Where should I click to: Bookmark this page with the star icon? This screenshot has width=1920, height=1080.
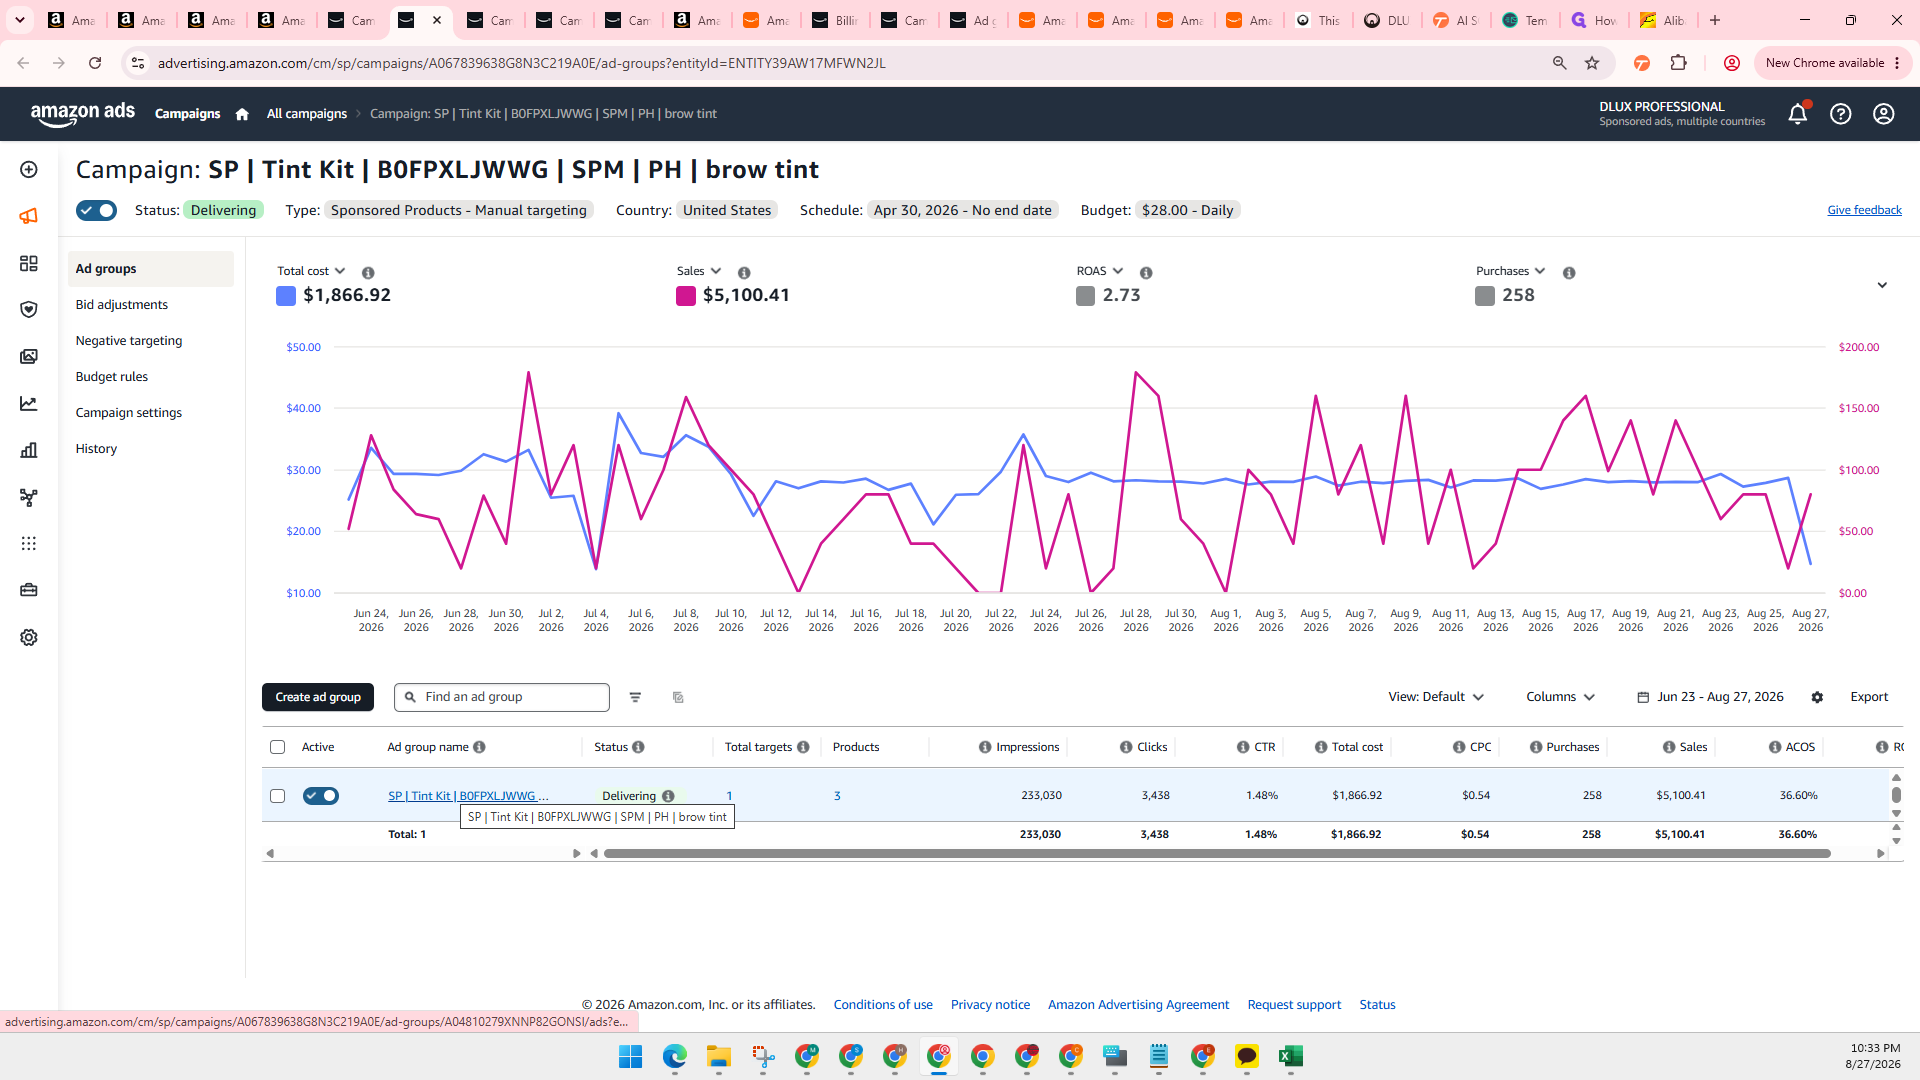click(x=1592, y=63)
